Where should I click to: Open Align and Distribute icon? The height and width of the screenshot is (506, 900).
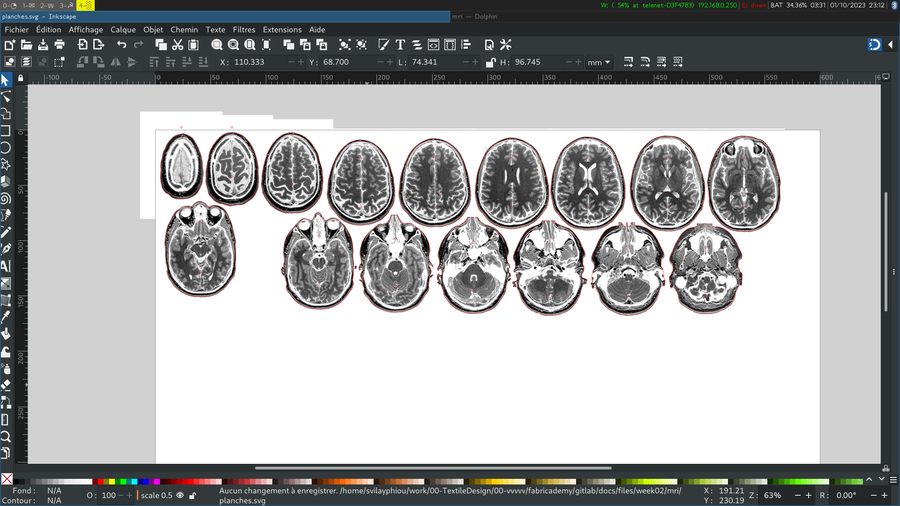point(466,45)
